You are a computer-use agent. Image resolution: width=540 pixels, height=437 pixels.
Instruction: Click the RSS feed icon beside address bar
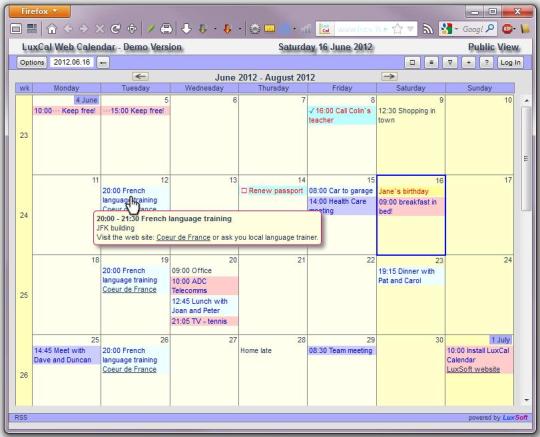pos(428,29)
